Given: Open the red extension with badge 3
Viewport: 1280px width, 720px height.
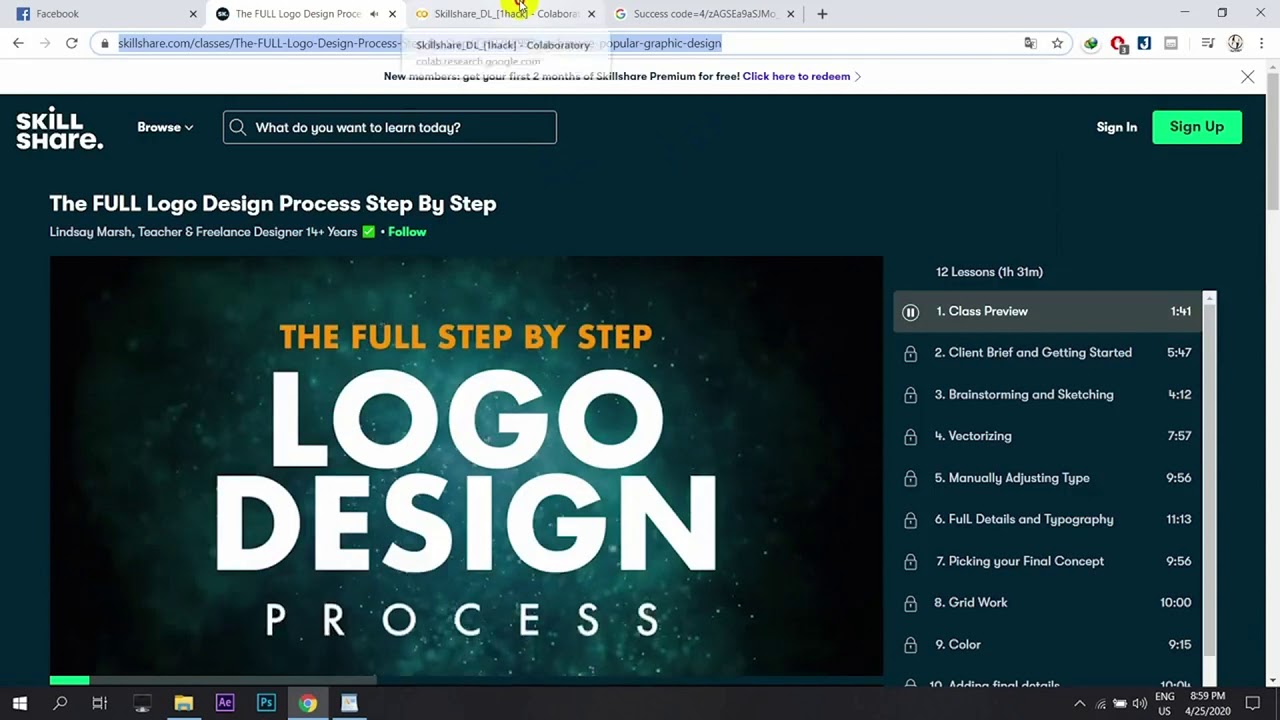Looking at the screenshot, I should point(1119,44).
